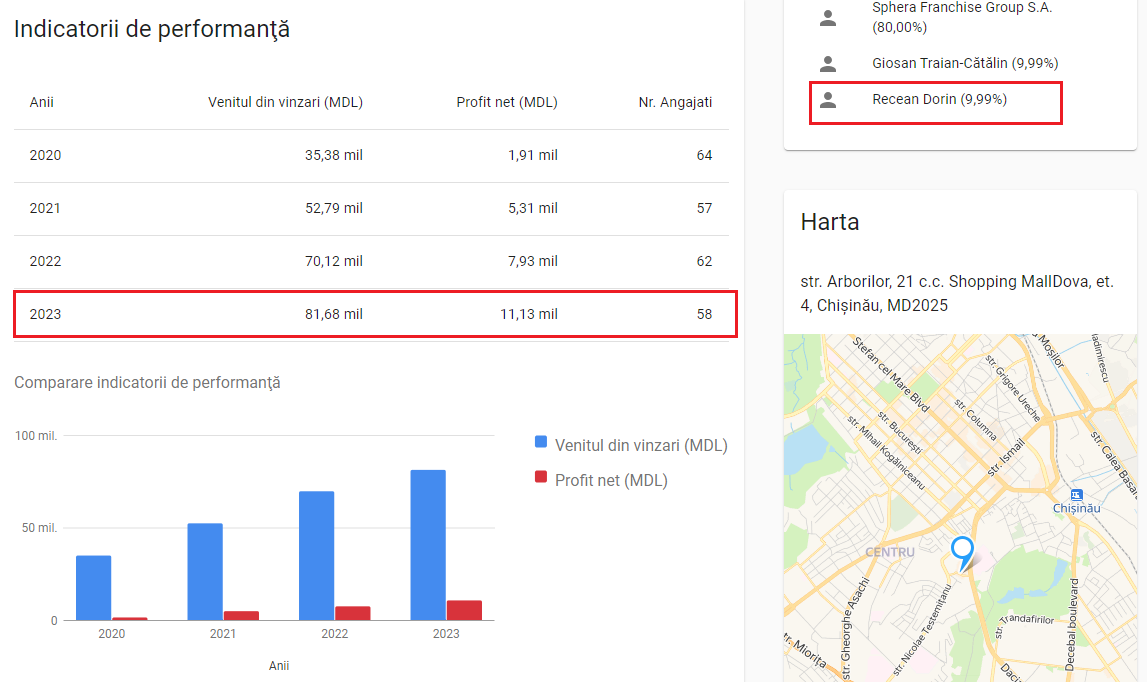
Task: Click Chișinău train station icon on map
Action: (x=1076, y=494)
